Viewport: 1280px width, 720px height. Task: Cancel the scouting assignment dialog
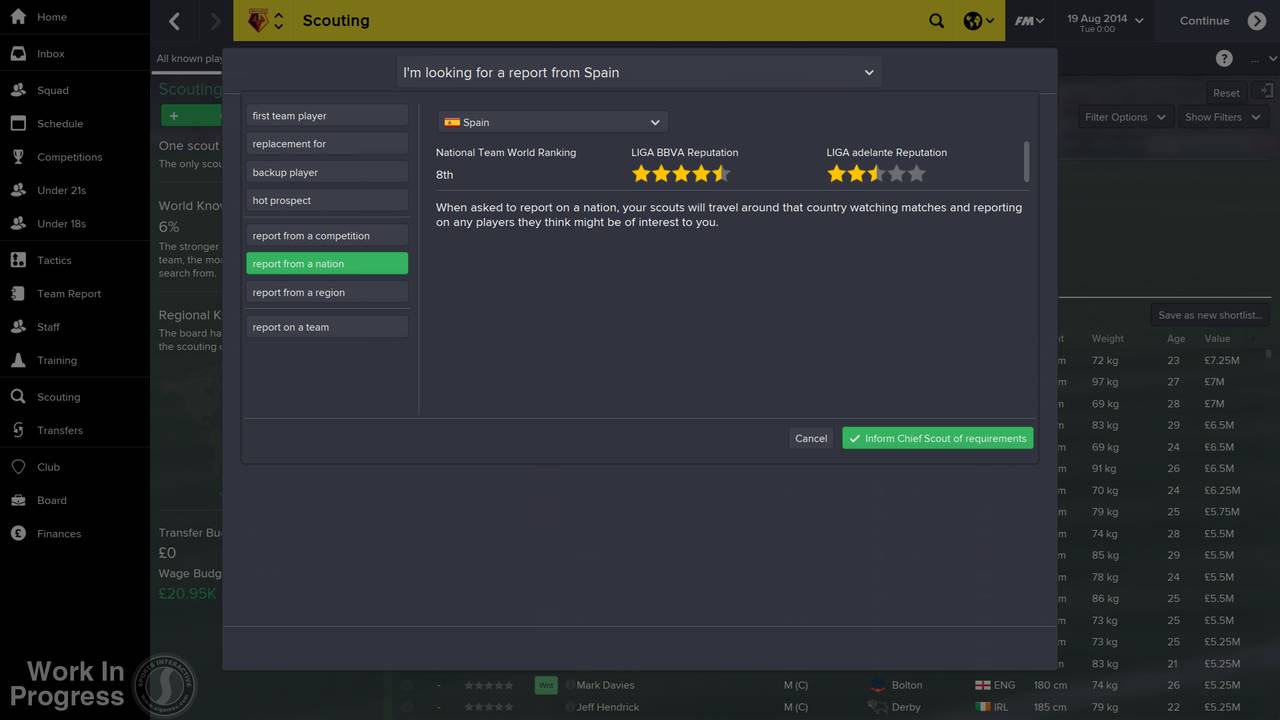click(810, 438)
